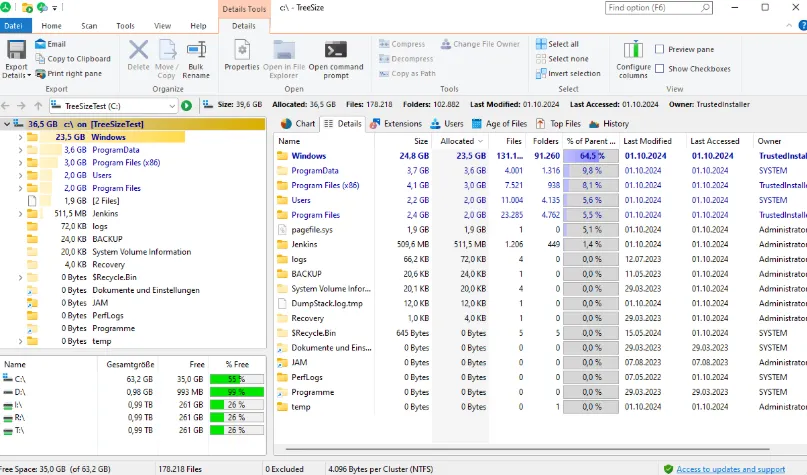
Task: Open the Users view tab
Action: click(x=447, y=124)
